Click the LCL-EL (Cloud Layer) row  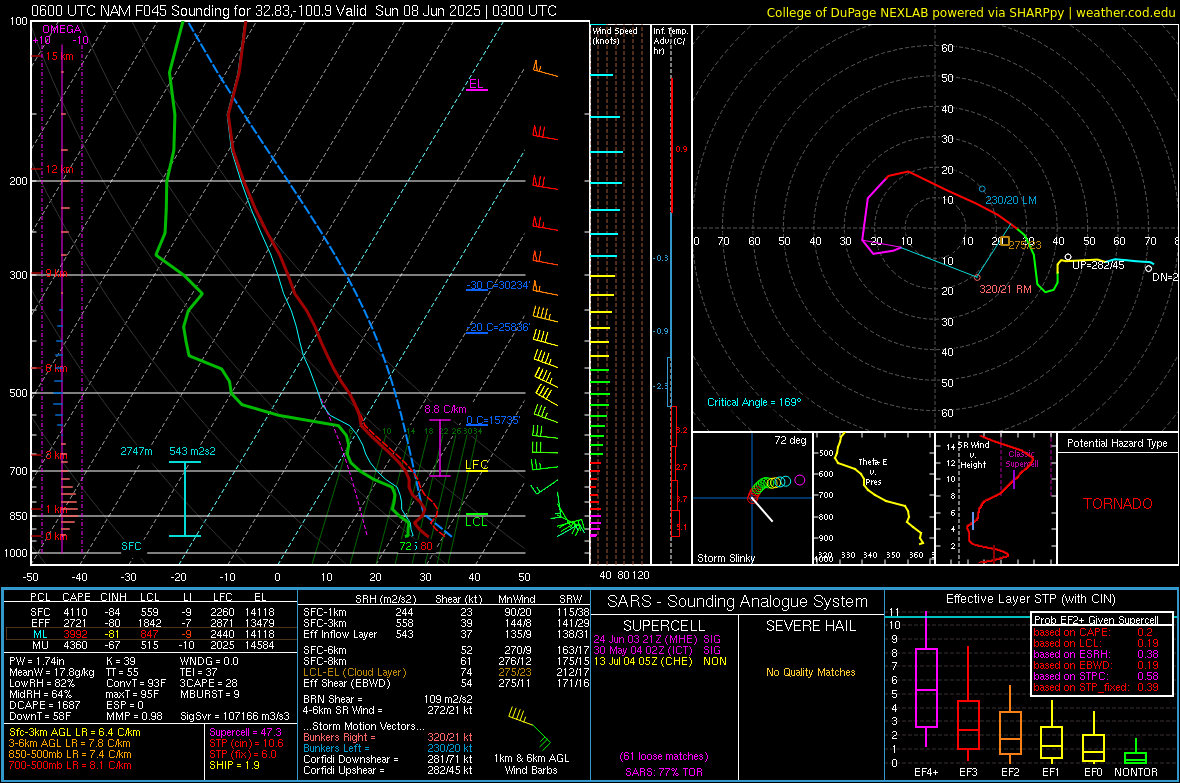446,672
